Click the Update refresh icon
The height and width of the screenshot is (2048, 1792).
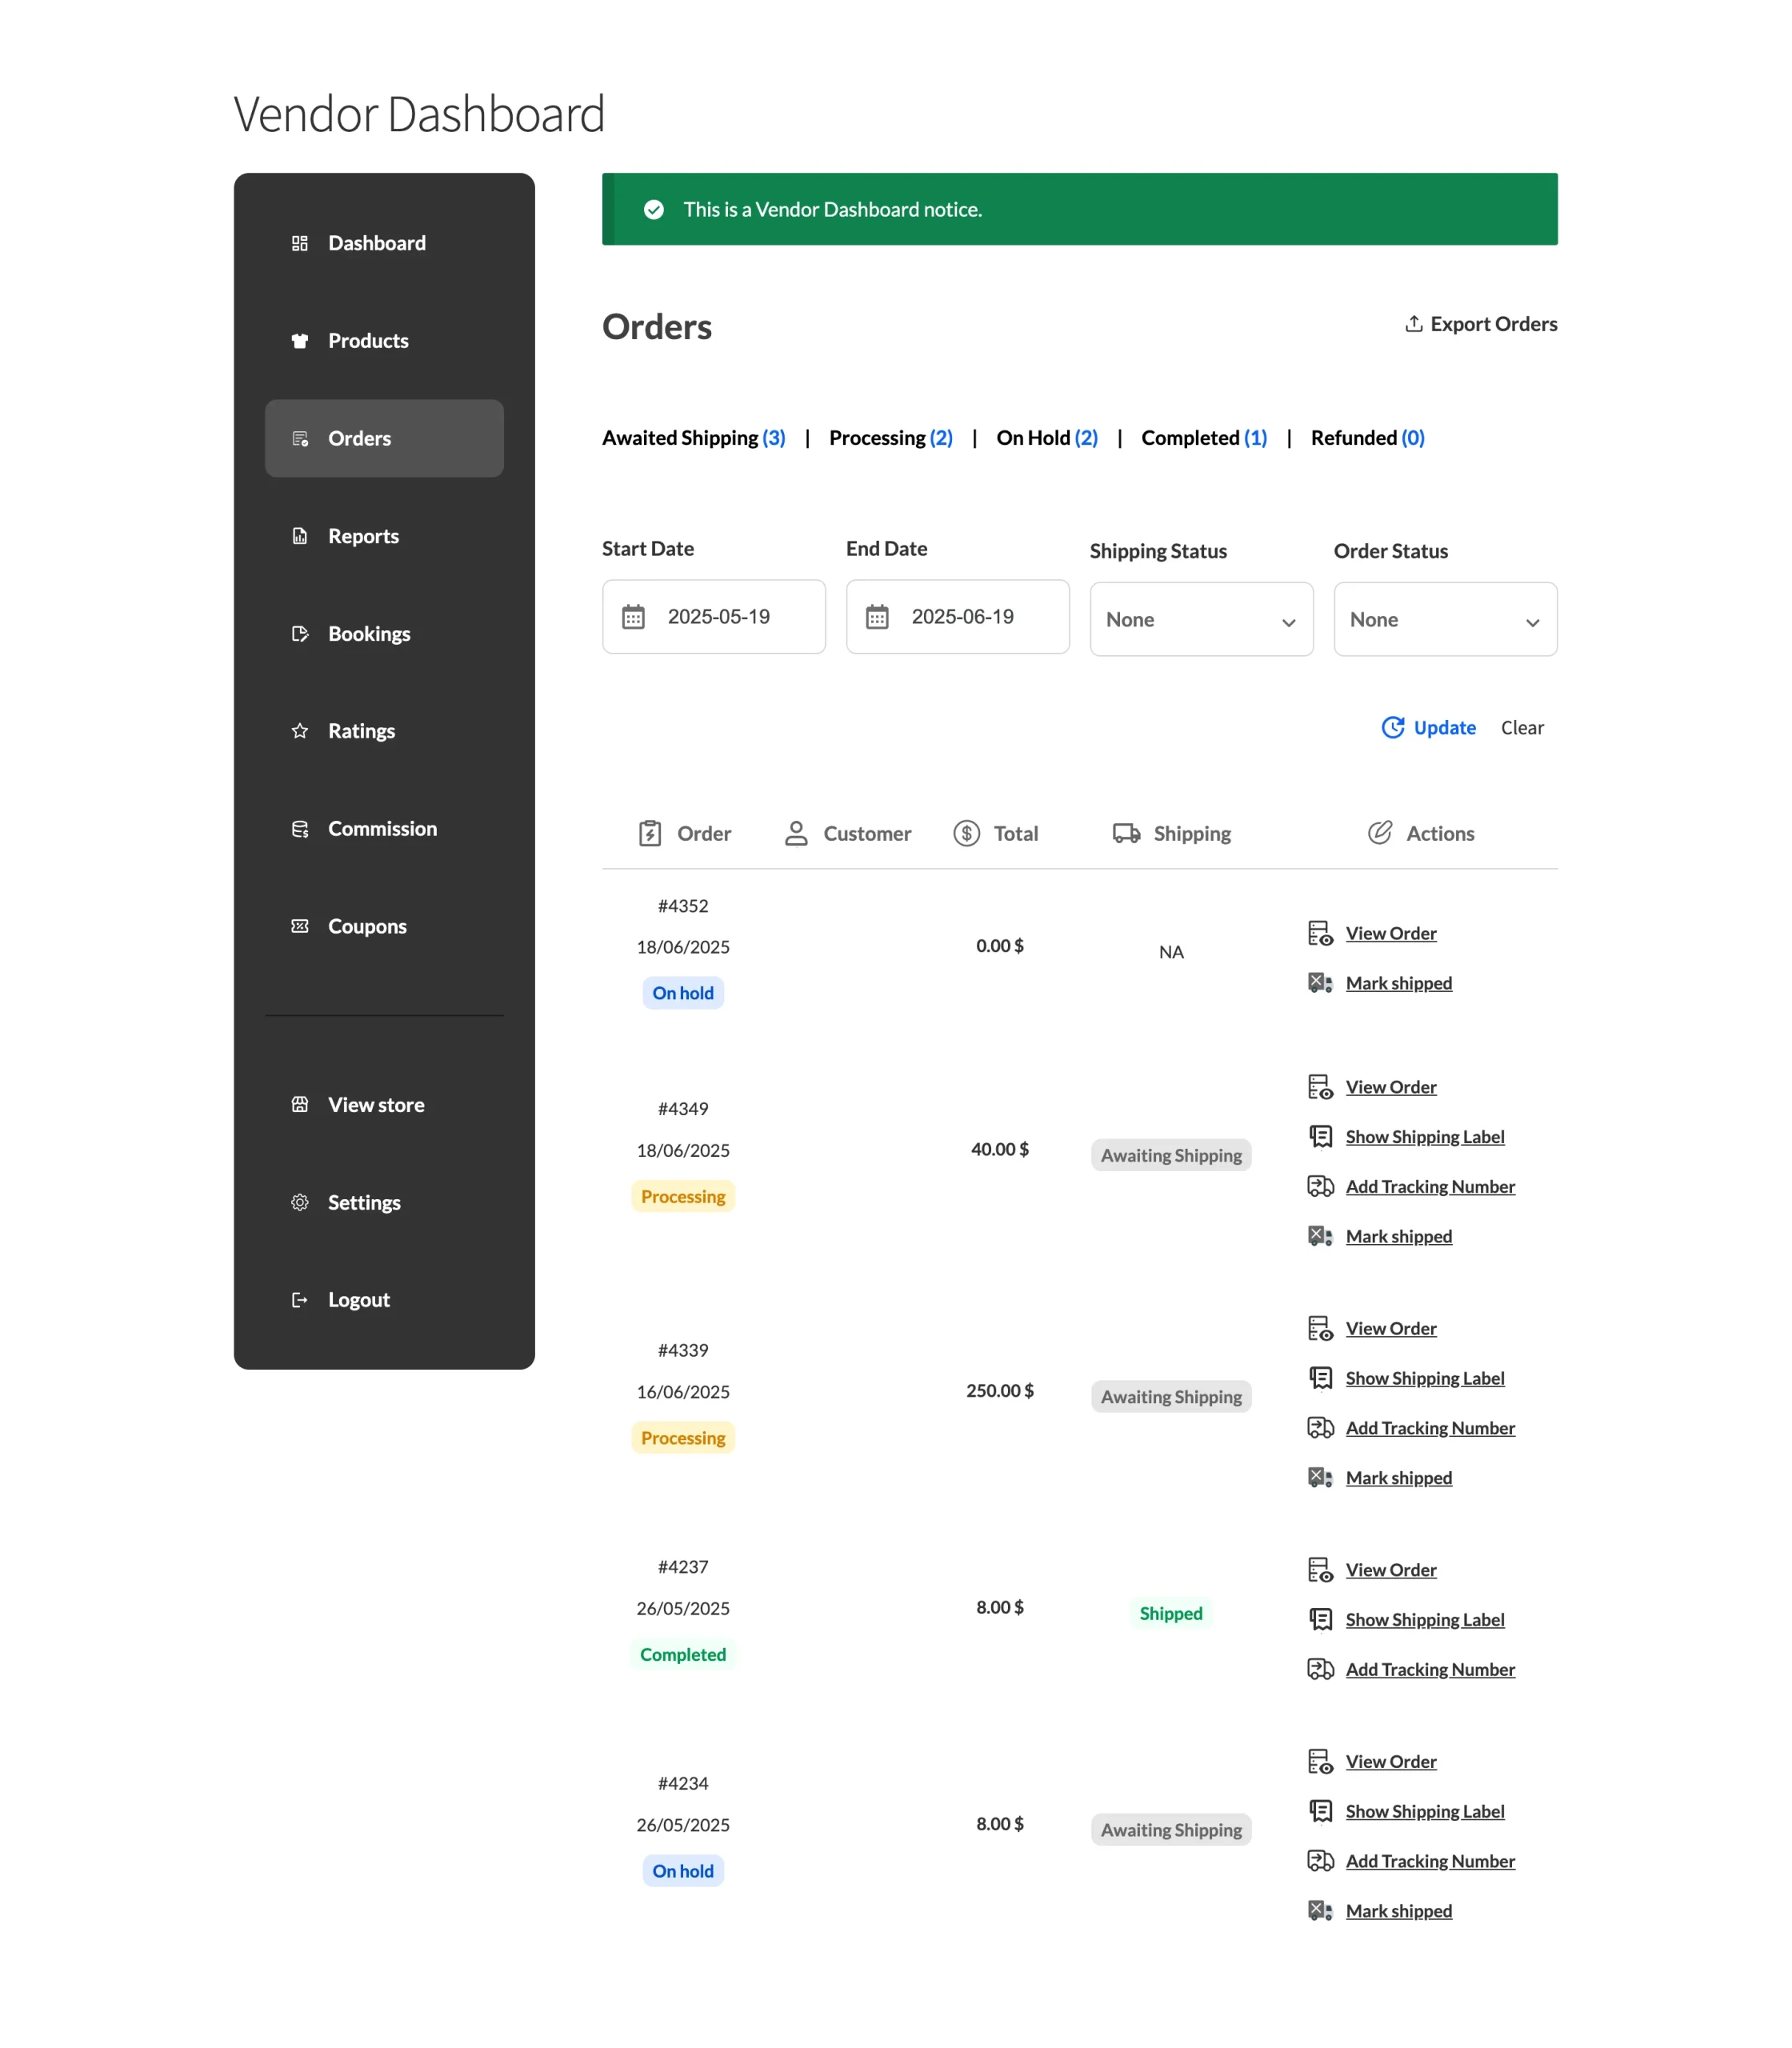click(1392, 727)
